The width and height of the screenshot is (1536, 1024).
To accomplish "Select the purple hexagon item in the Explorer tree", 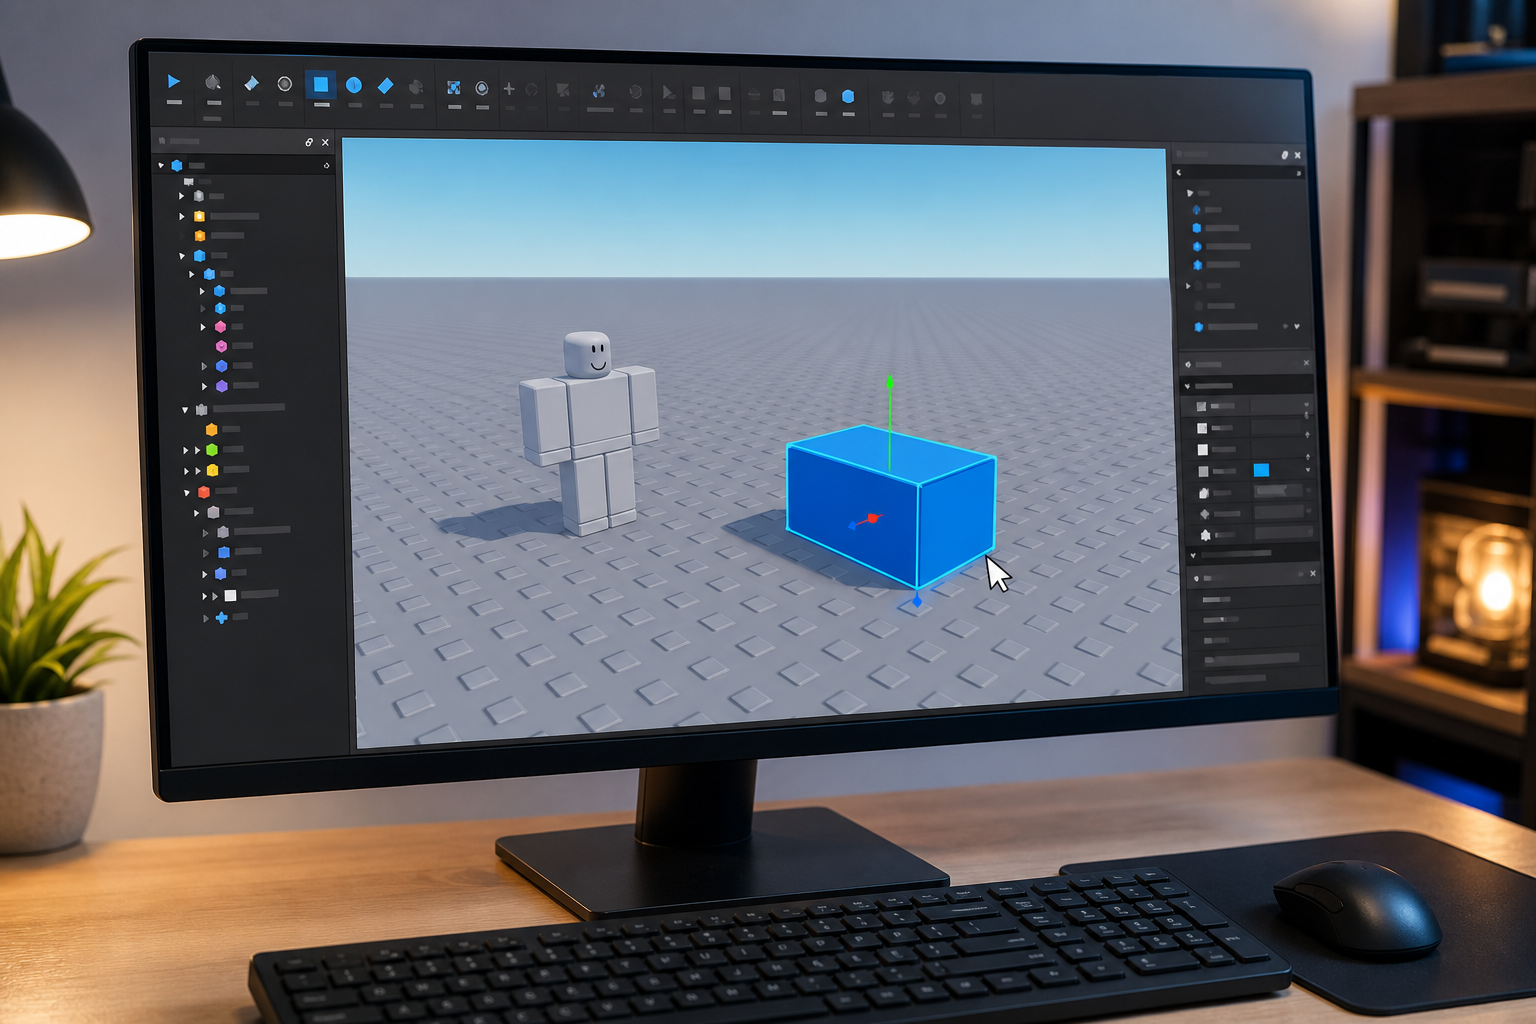I will 222,385.
